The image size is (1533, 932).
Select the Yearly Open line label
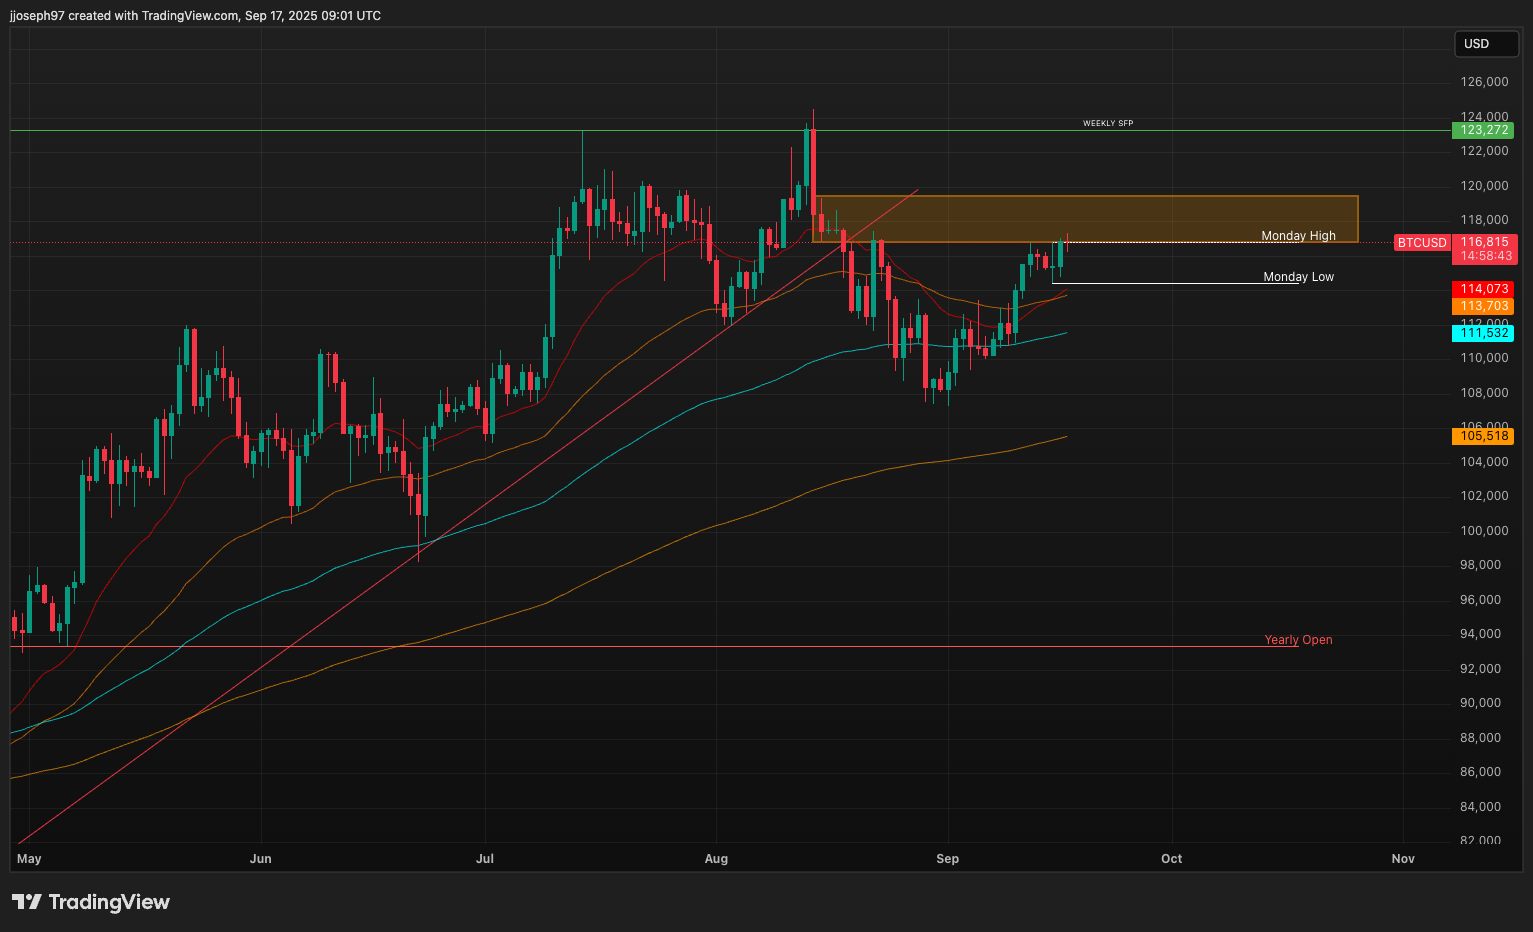pyautogui.click(x=1298, y=639)
